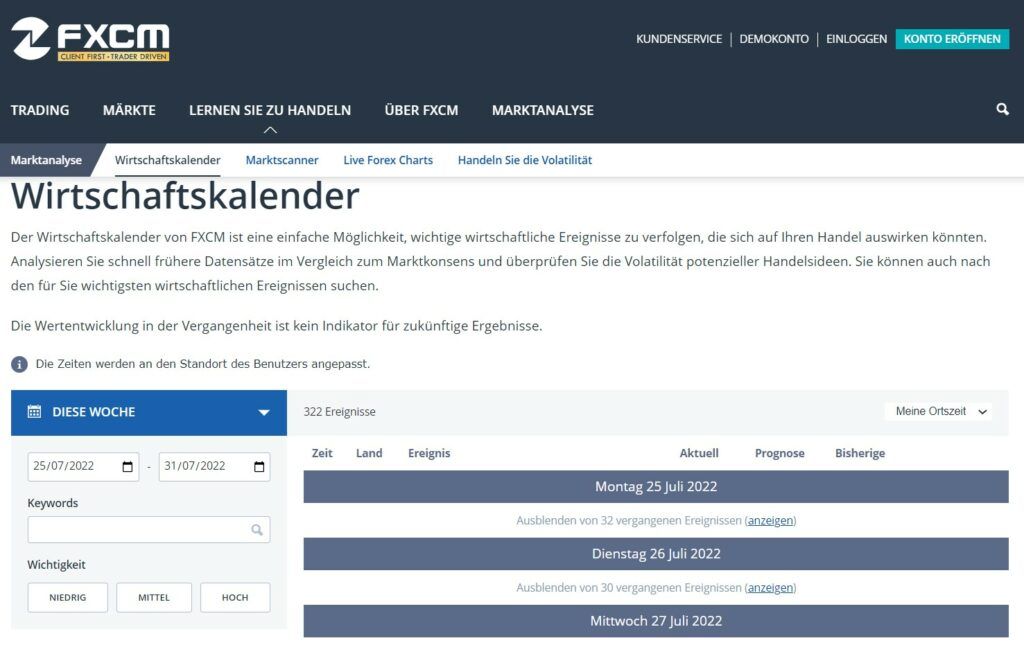Switch to the Marktscanner tab
The height and width of the screenshot is (645, 1024).
282,160
